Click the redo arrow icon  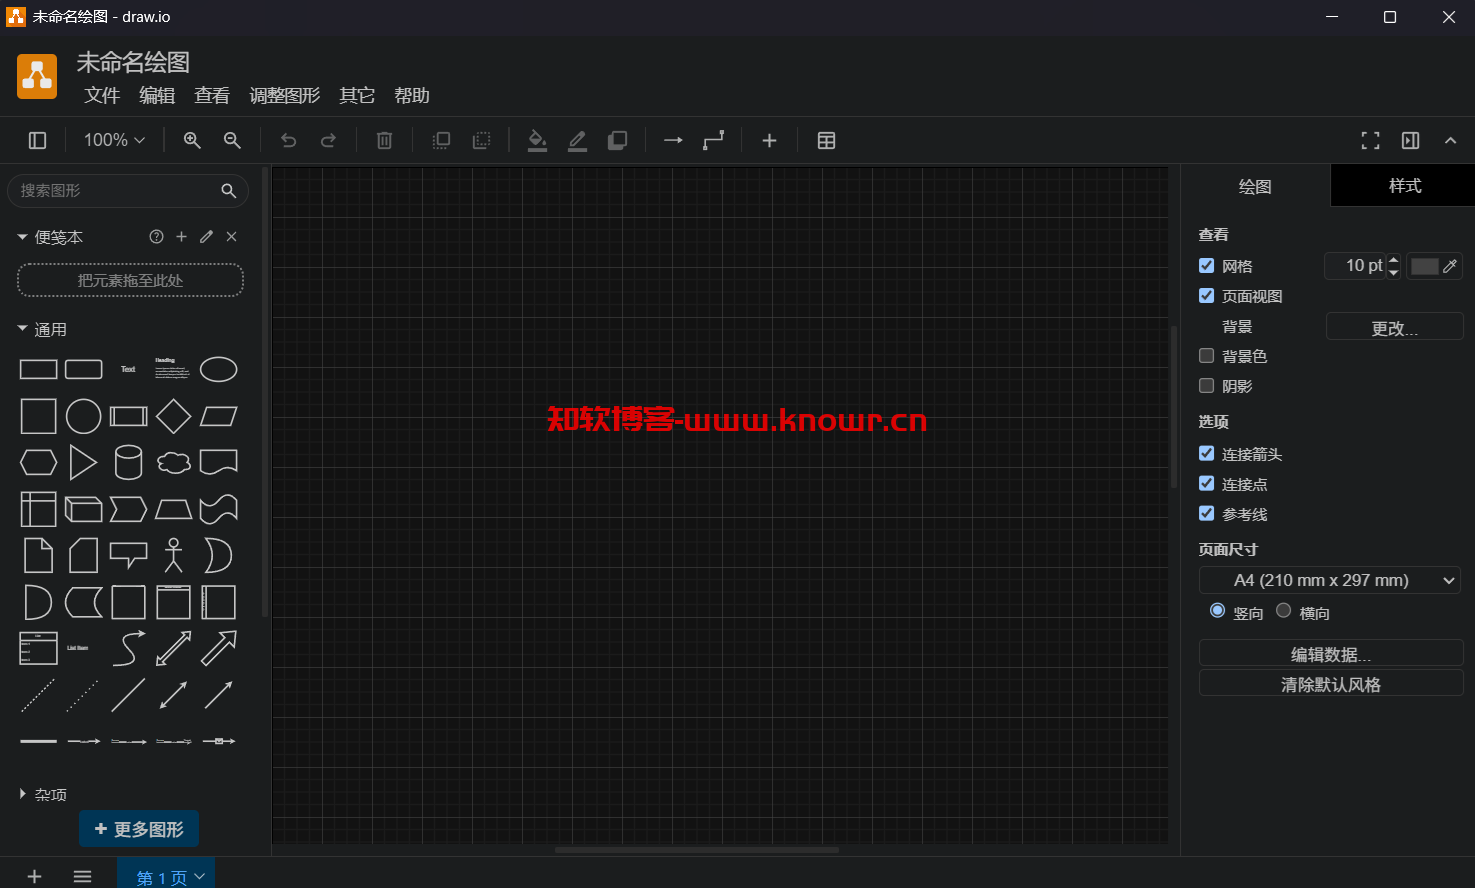[328, 141]
